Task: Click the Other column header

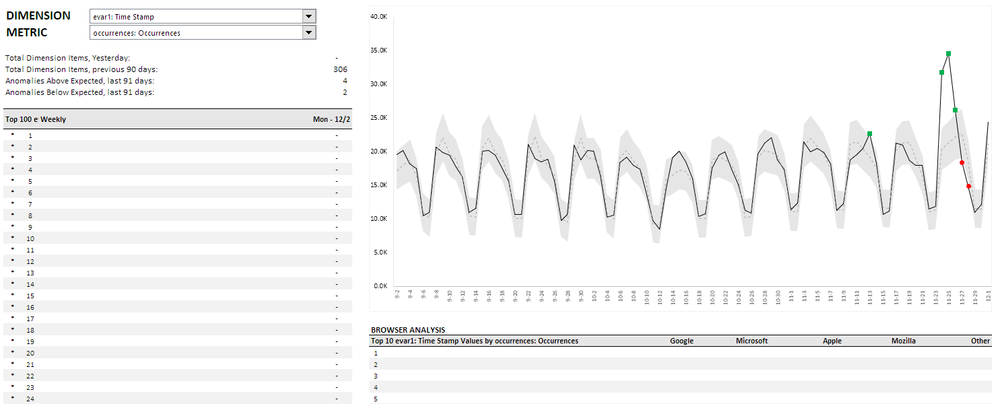Action: click(x=981, y=341)
